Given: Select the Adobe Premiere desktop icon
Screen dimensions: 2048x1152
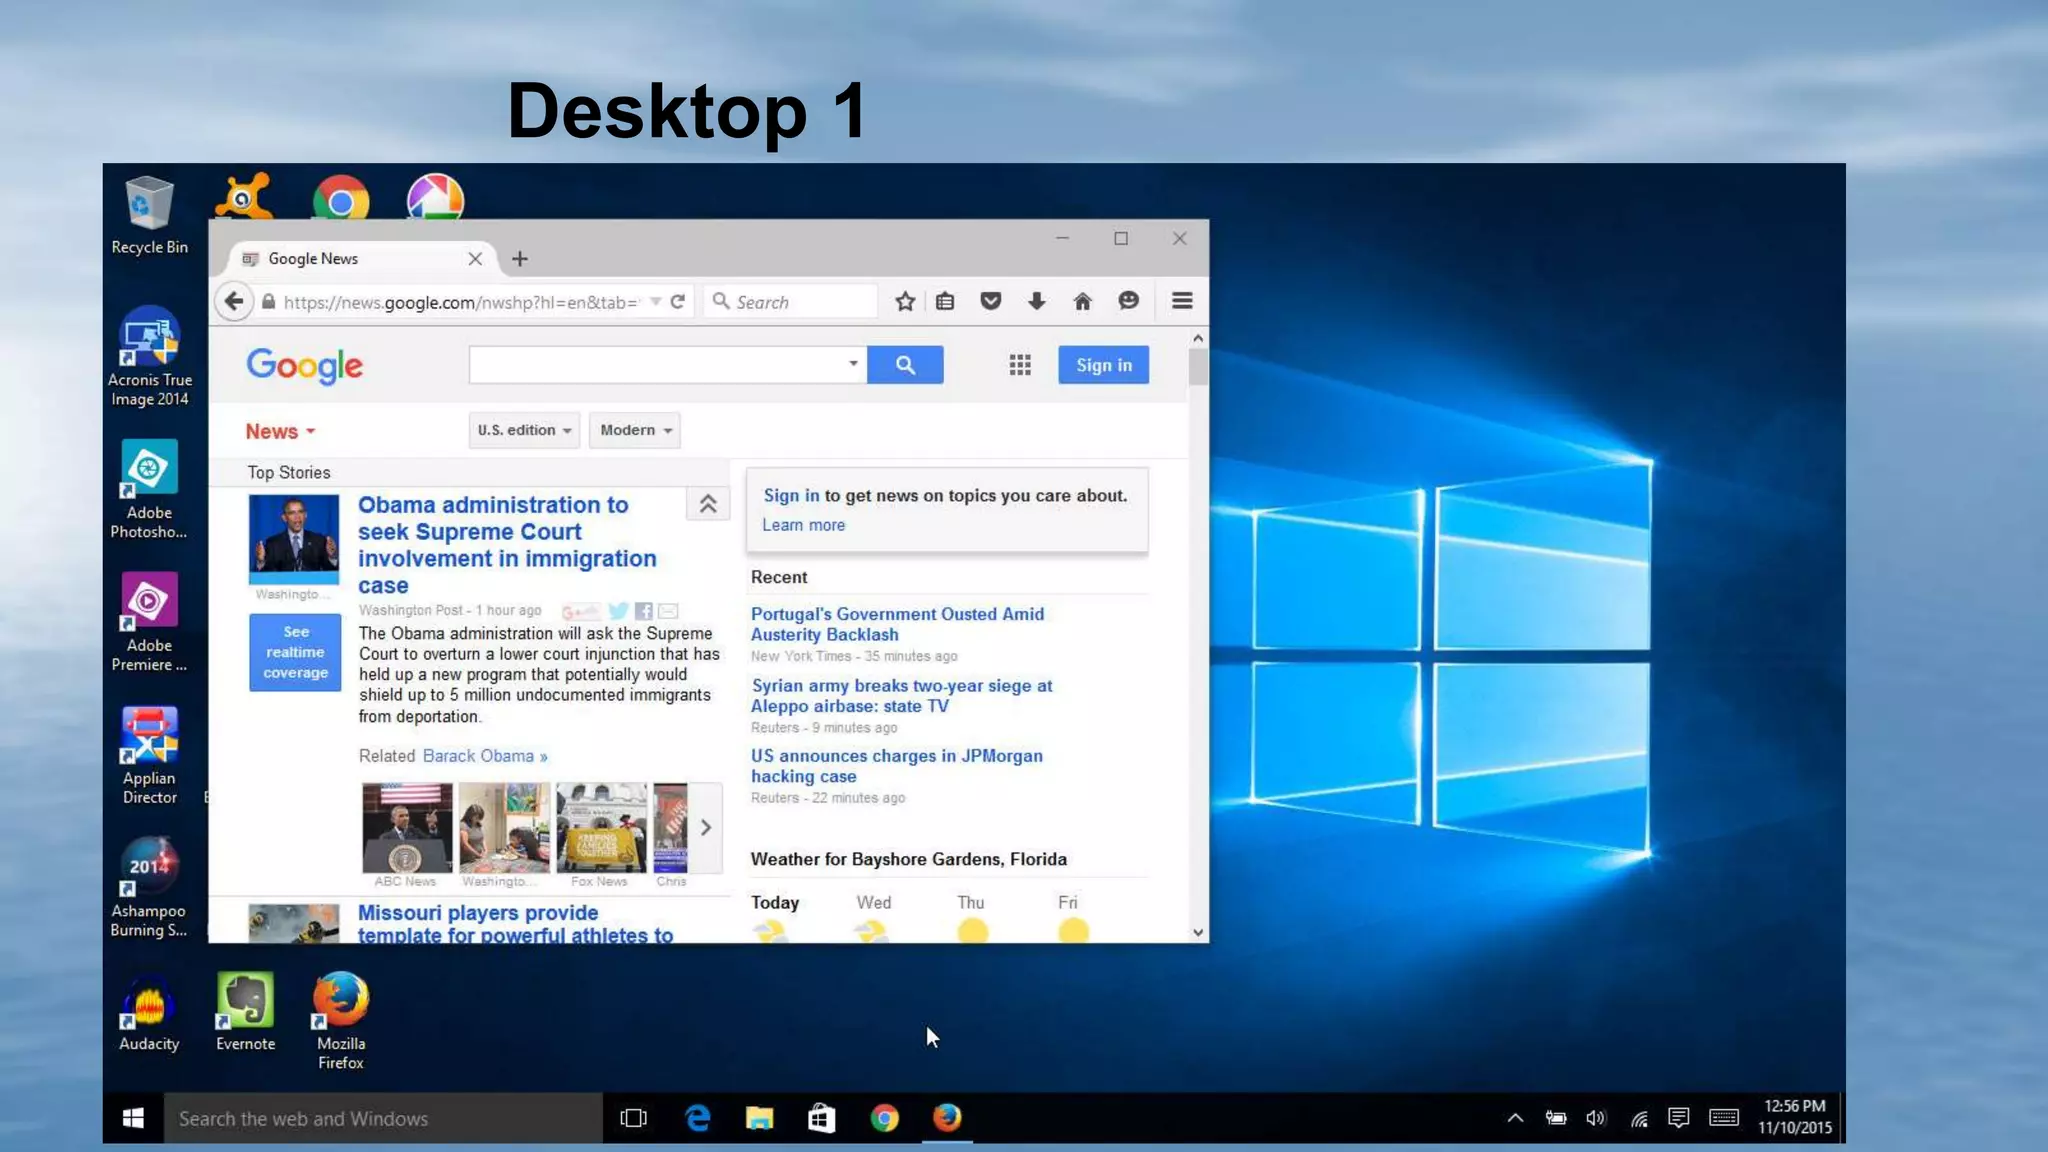Looking at the screenshot, I should click(x=149, y=623).
